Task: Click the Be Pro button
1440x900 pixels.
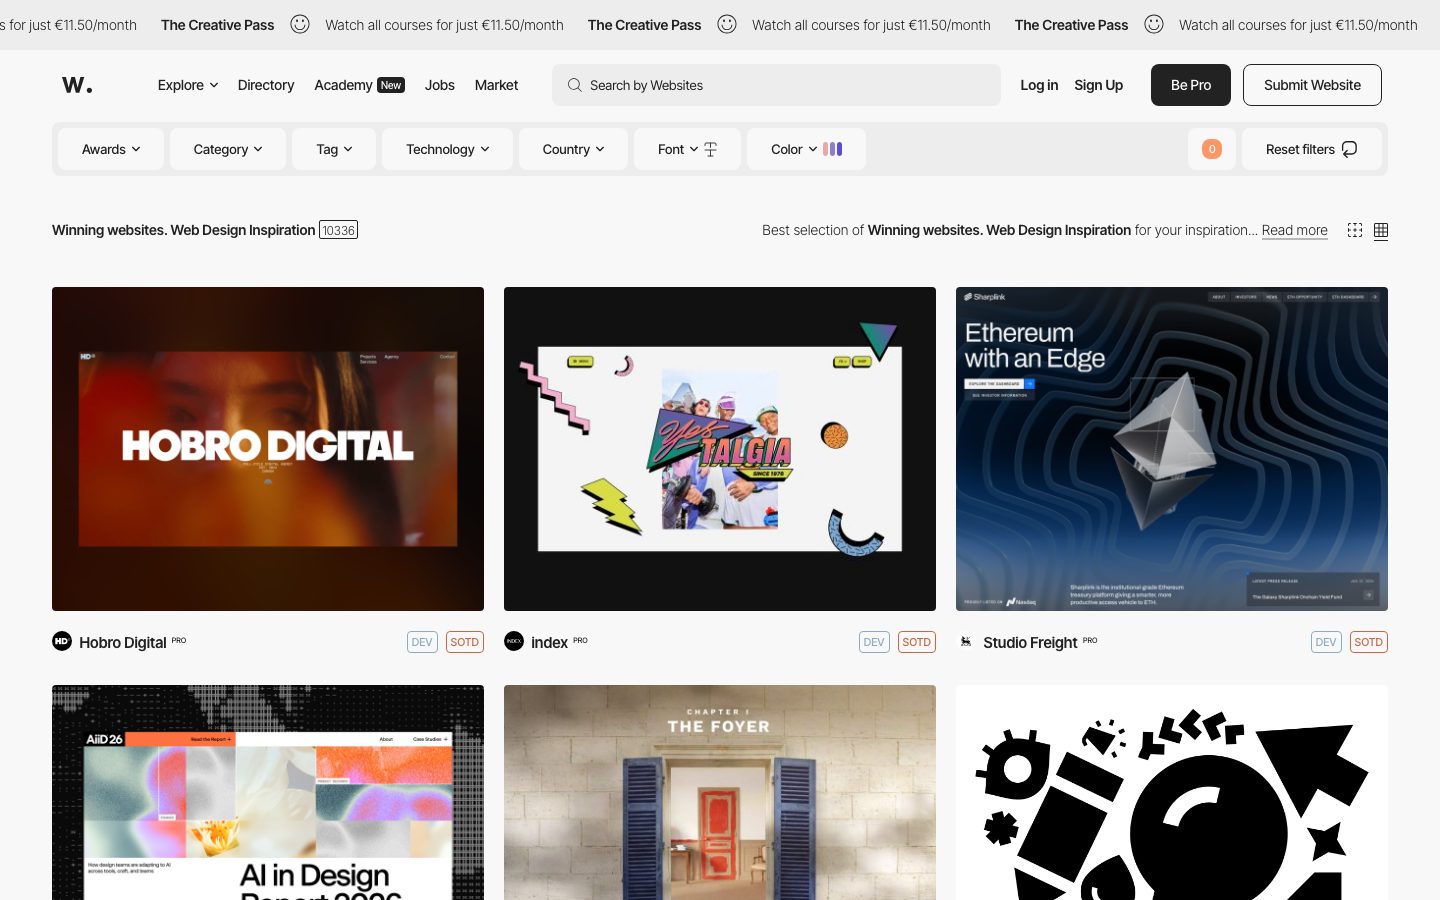Action: point(1191,85)
